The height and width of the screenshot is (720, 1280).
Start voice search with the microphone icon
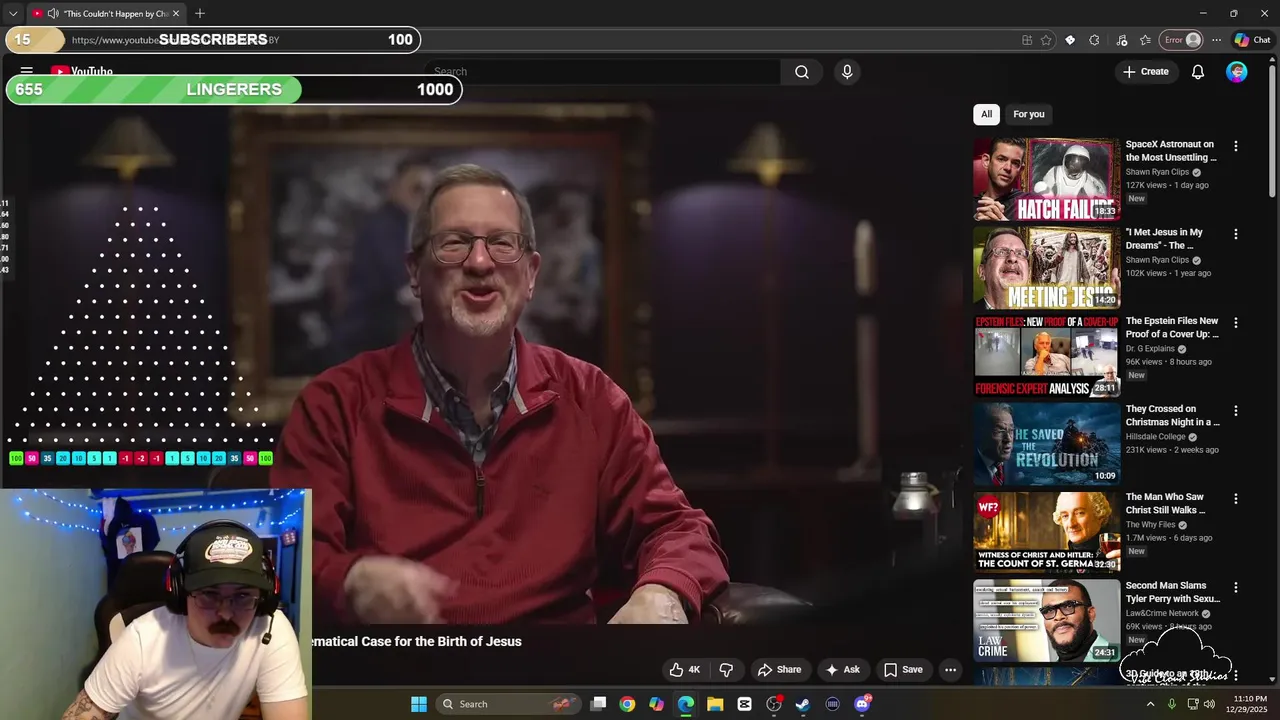coord(847,72)
